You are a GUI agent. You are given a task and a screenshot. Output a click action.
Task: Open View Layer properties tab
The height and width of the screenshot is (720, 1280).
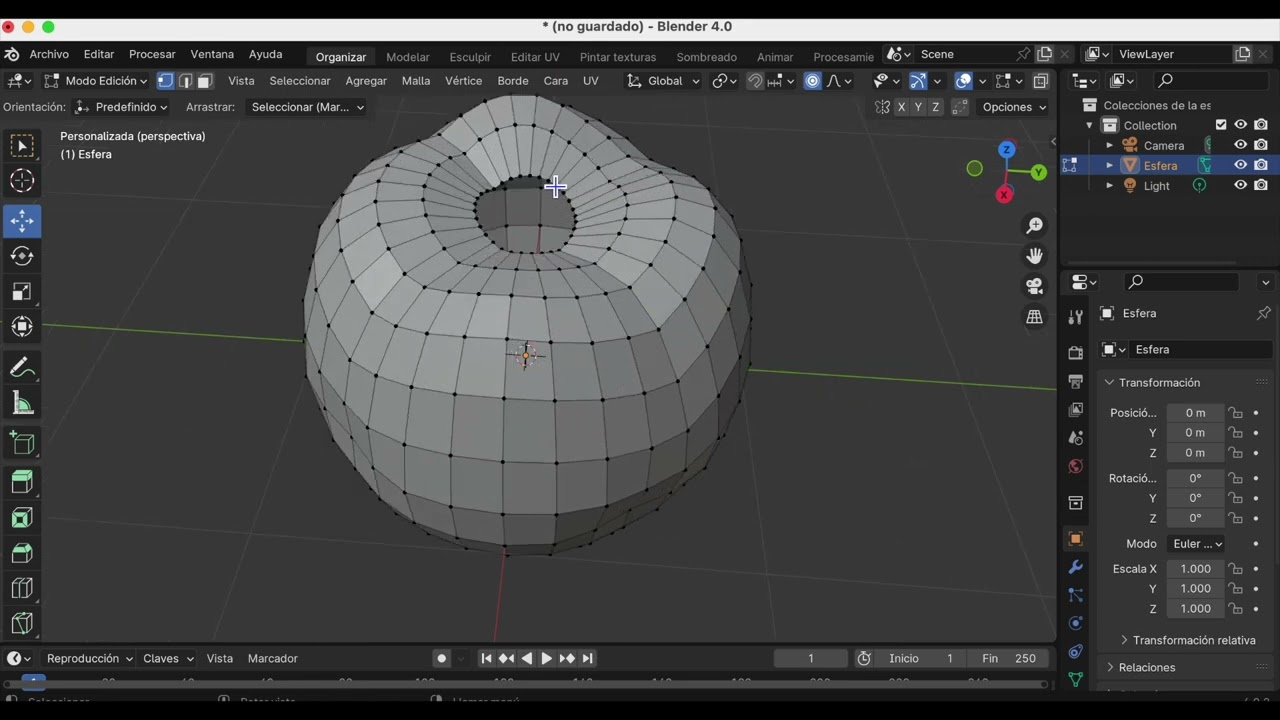coord(1076,410)
